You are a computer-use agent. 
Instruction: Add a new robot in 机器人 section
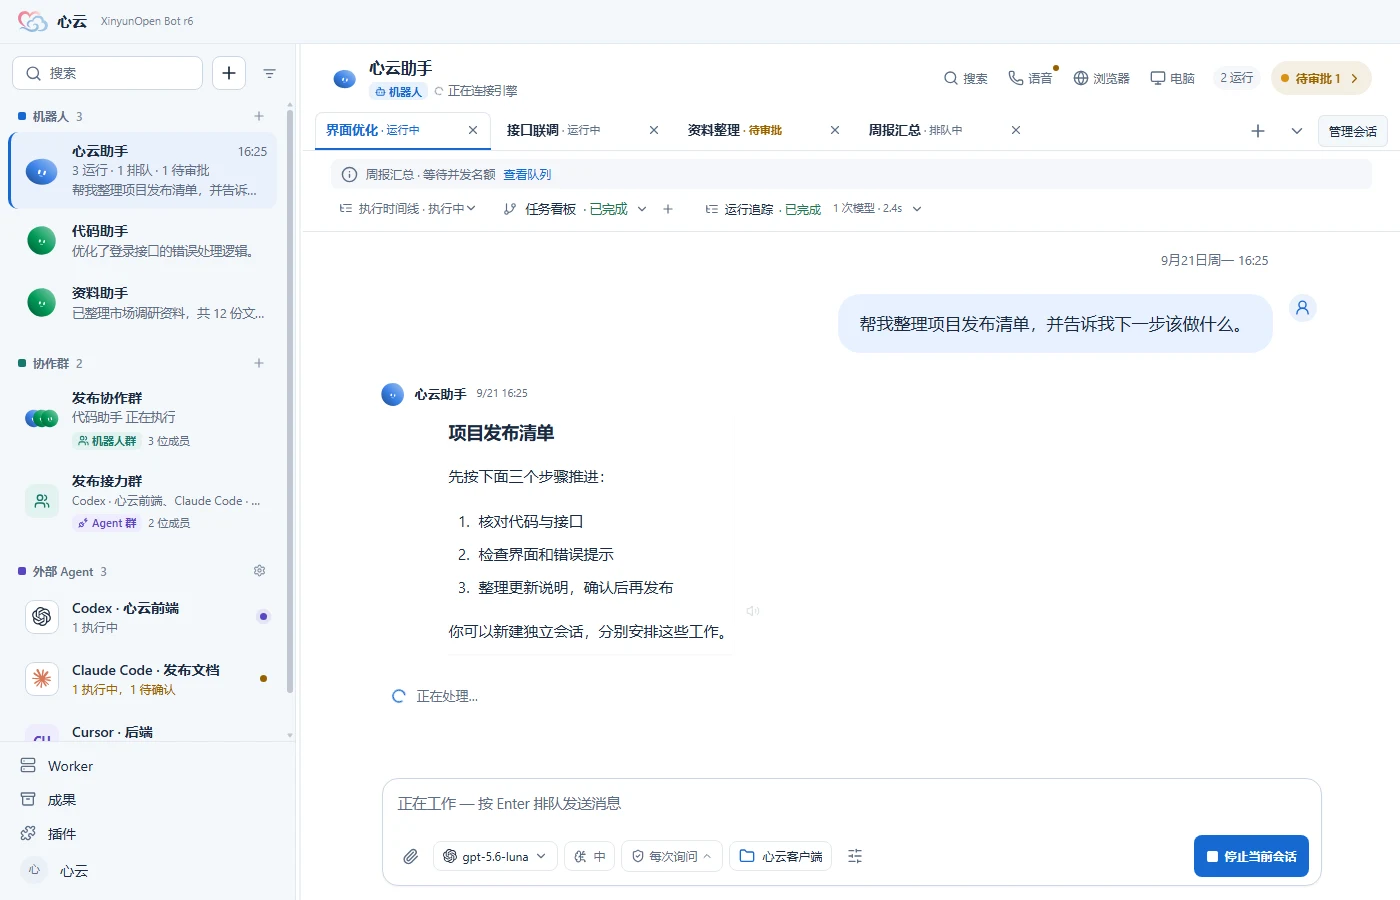click(259, 116)
